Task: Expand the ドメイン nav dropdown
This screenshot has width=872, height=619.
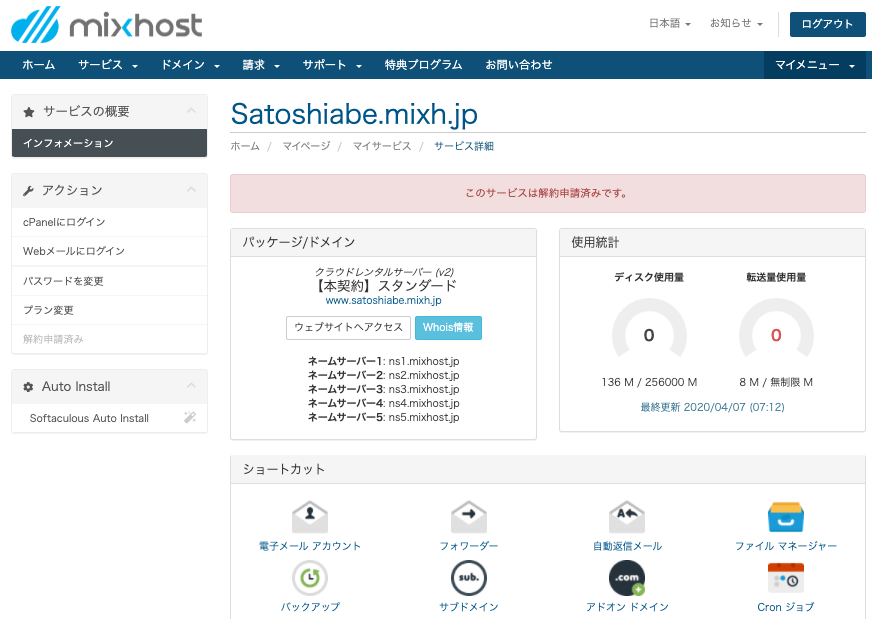Action: tap(190, 65)
